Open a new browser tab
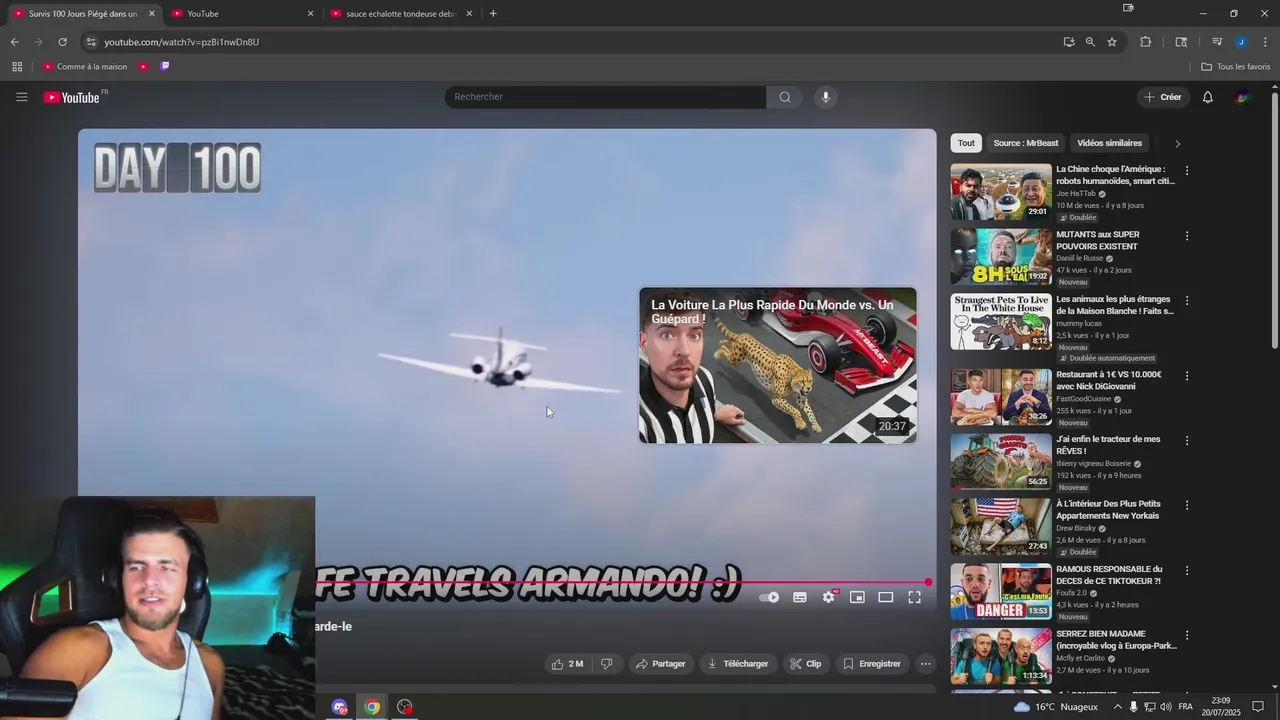 tap(493, 14)
